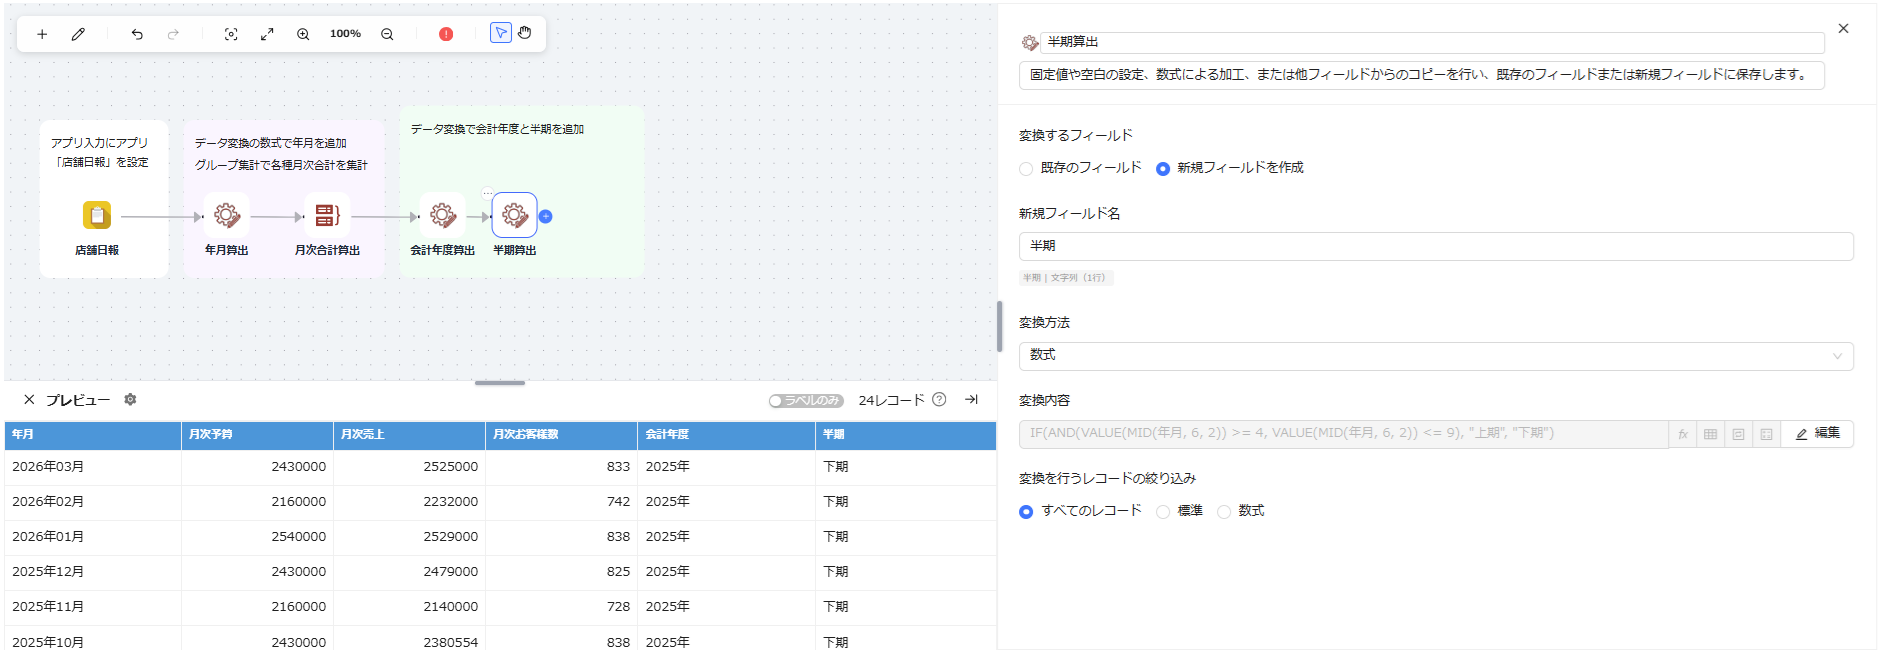Screen dimensions: 1880x651
Task: Expand the canvas to fullscreen
Action: 267,34
